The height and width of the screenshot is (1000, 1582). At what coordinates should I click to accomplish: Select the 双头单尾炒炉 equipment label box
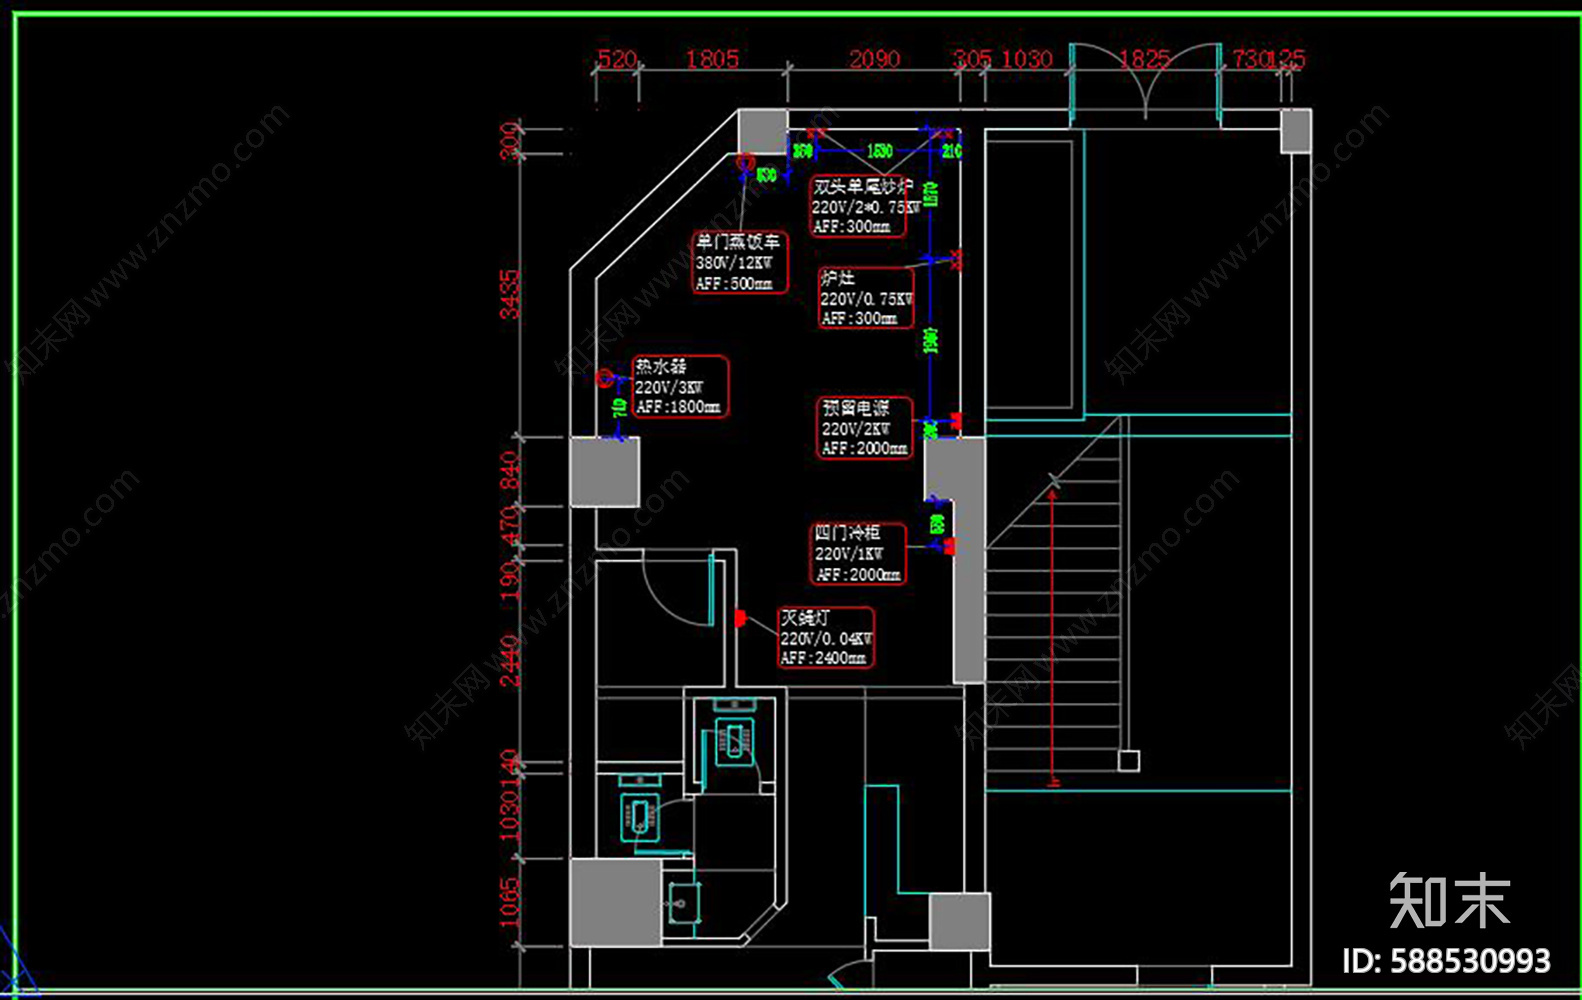pyautogui.click(x=859, y=207)
